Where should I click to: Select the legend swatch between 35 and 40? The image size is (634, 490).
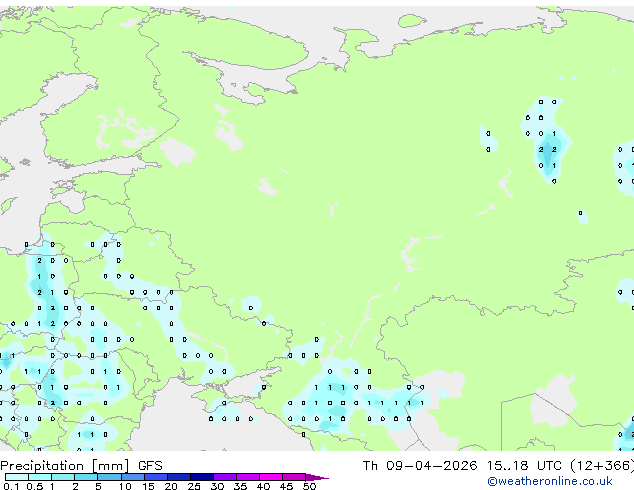point(248,477)
